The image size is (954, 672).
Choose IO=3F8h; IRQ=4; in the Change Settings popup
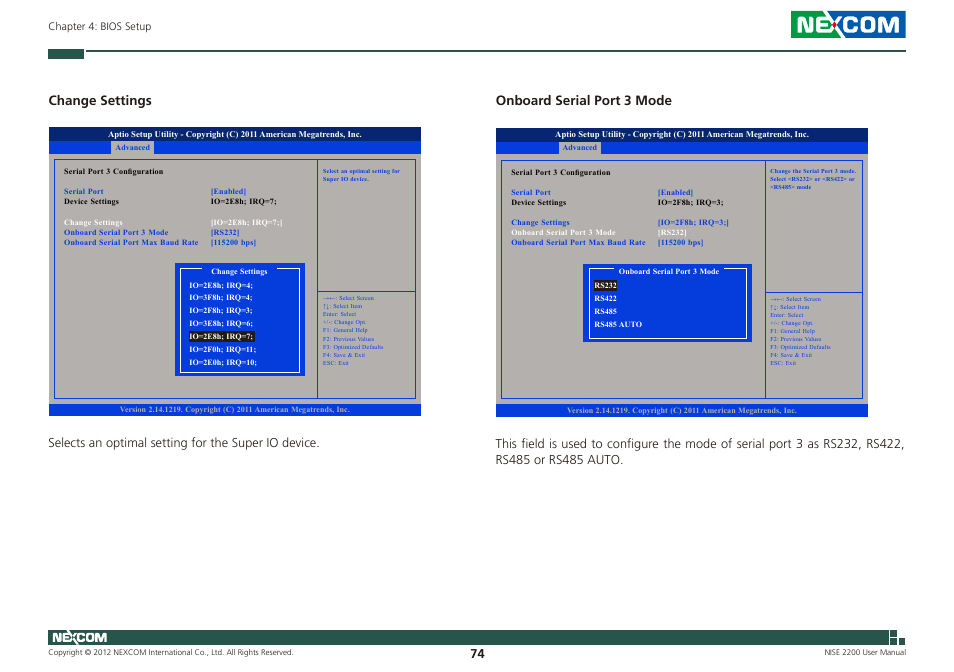220,297
